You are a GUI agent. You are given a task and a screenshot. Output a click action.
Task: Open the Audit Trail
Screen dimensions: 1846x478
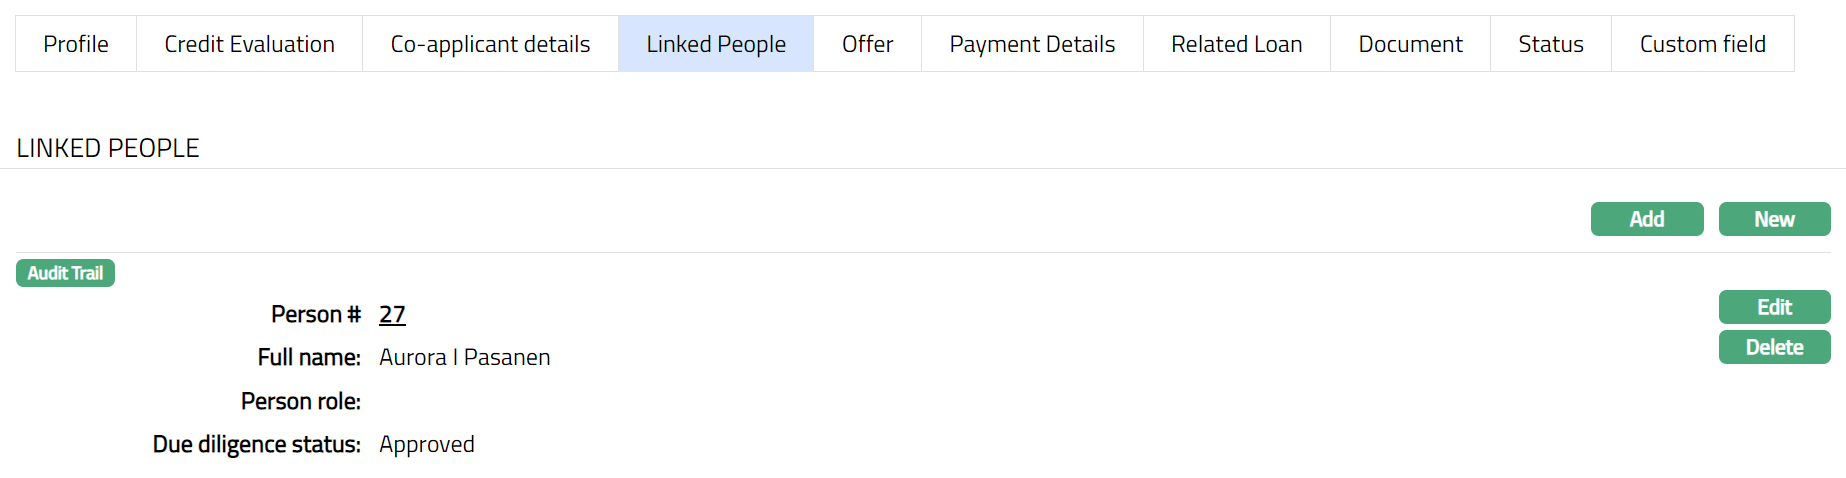[x=65, y=273]
